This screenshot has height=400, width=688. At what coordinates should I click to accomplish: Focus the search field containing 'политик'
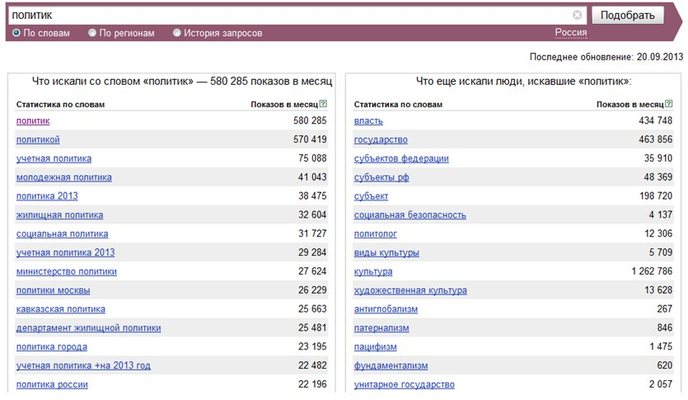click(292, 15)
